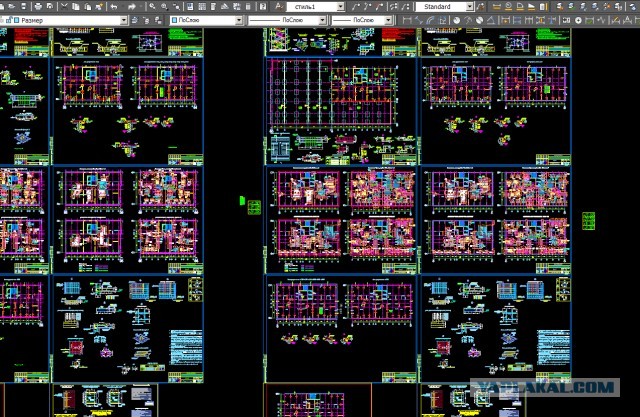Paste from clipboard using the Paste icon
Viewport: 640px width, 417px height.
click(88, 7)
